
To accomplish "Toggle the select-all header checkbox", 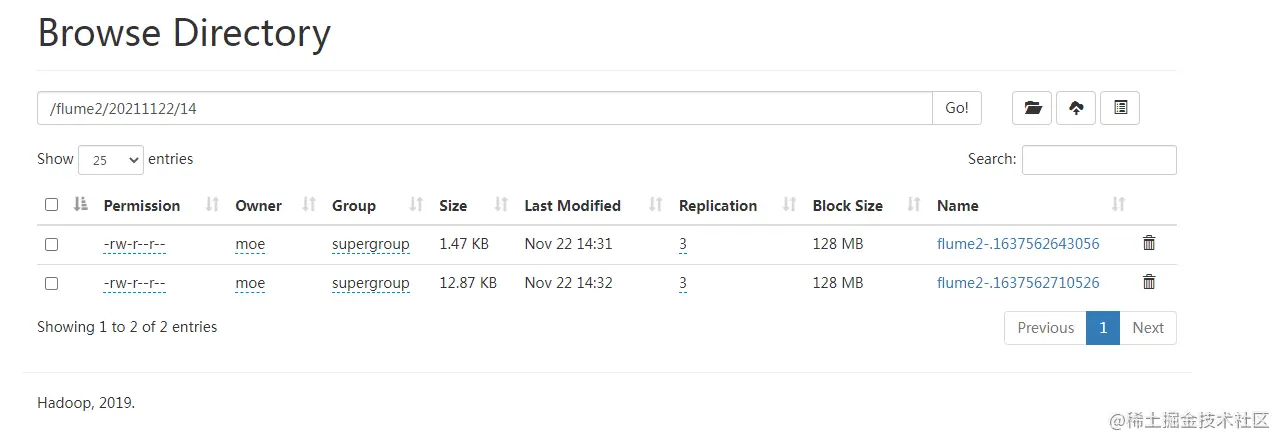I will [x=52, y=205].
